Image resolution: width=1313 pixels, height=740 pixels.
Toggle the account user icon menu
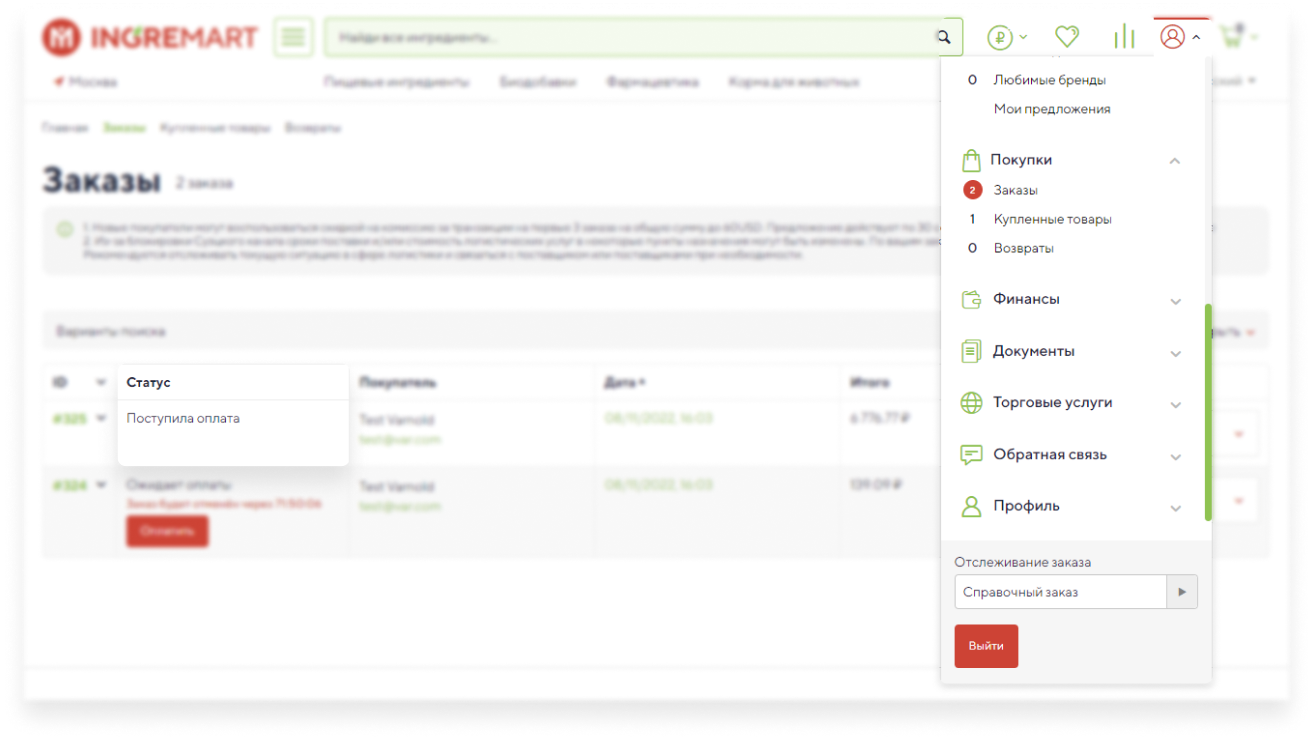point(1180,37)
